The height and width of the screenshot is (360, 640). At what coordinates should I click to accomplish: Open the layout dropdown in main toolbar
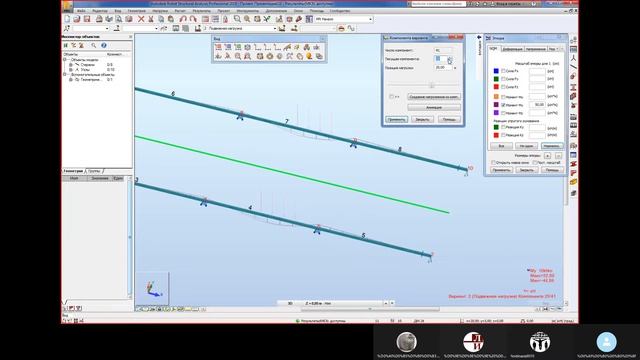coord(370,19)
